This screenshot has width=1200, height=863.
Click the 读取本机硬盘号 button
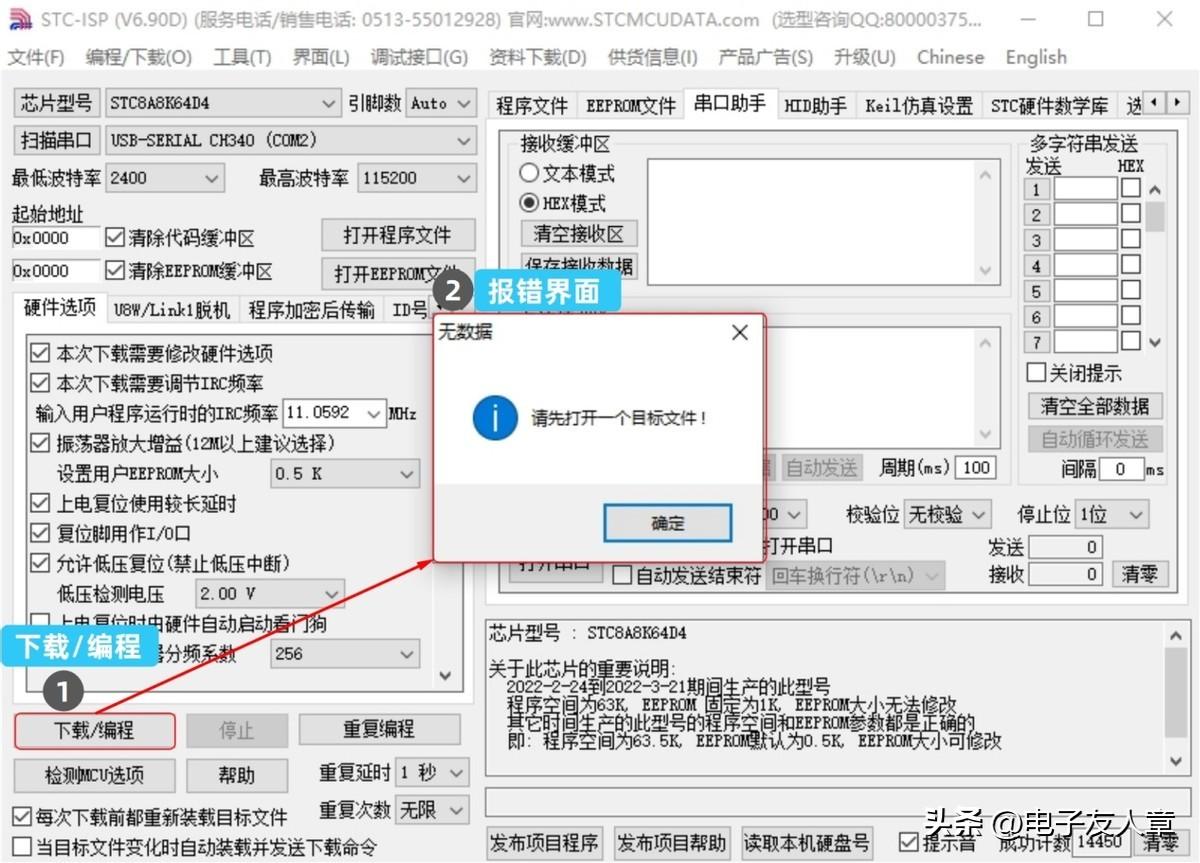coord(807,843)
